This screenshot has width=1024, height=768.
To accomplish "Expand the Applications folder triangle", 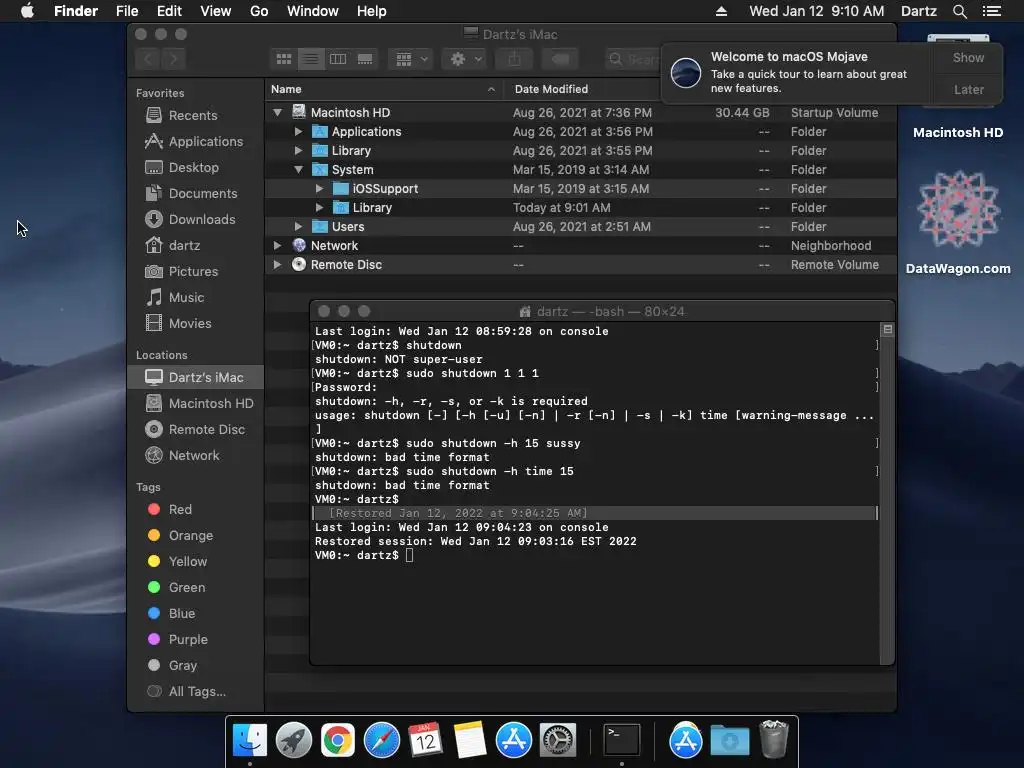I will [298, 131].
